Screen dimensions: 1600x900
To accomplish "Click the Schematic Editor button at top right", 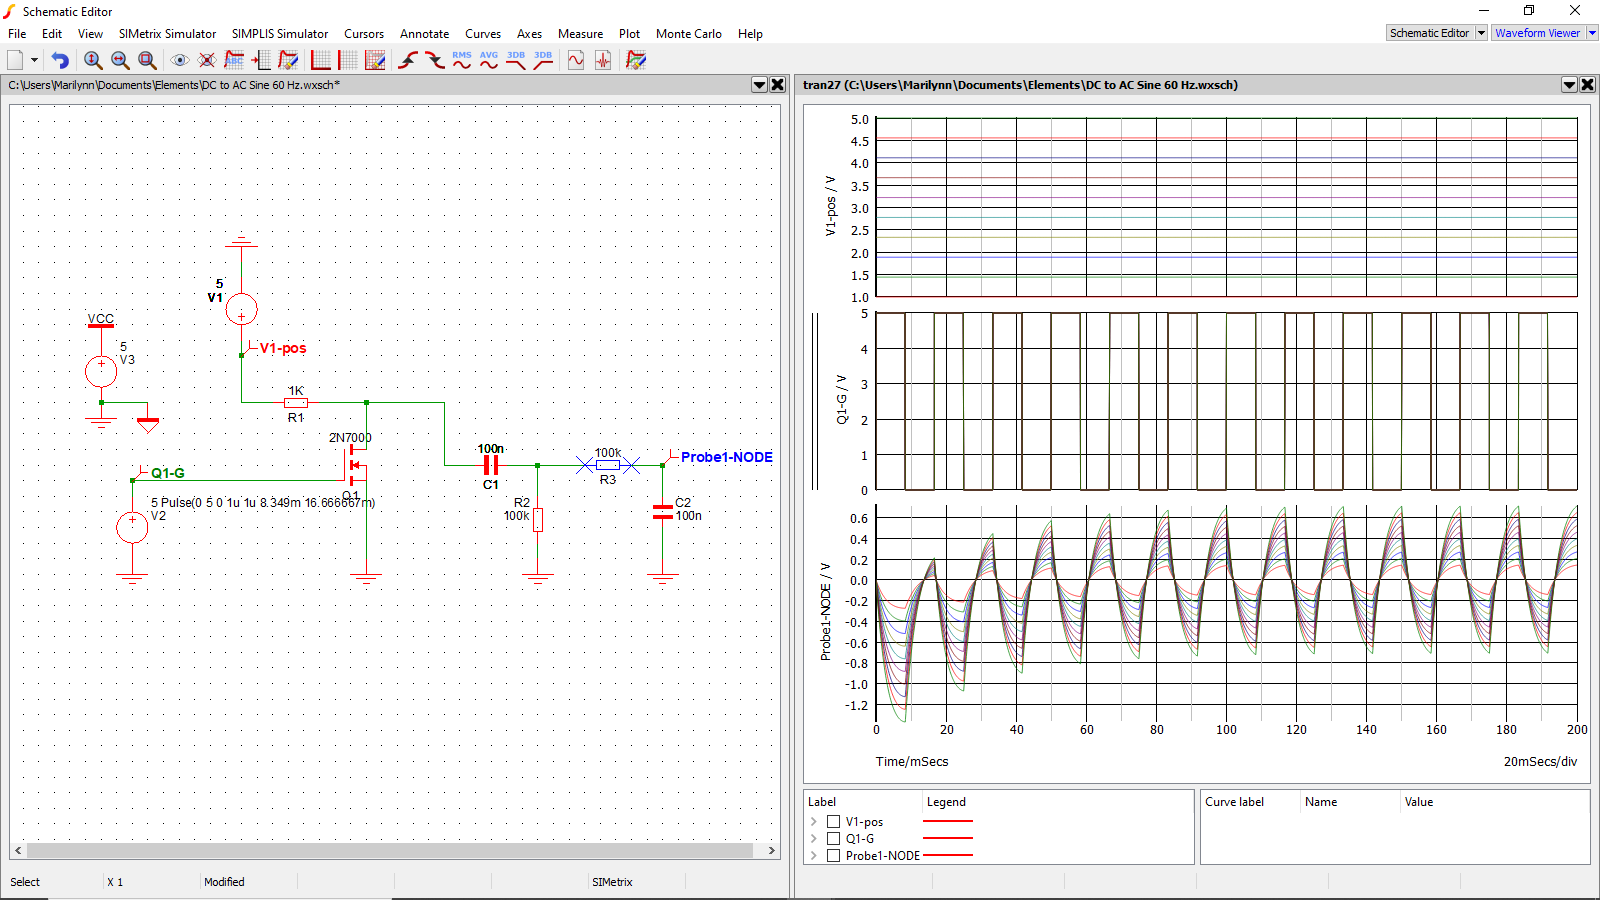I will (1430, 33).
